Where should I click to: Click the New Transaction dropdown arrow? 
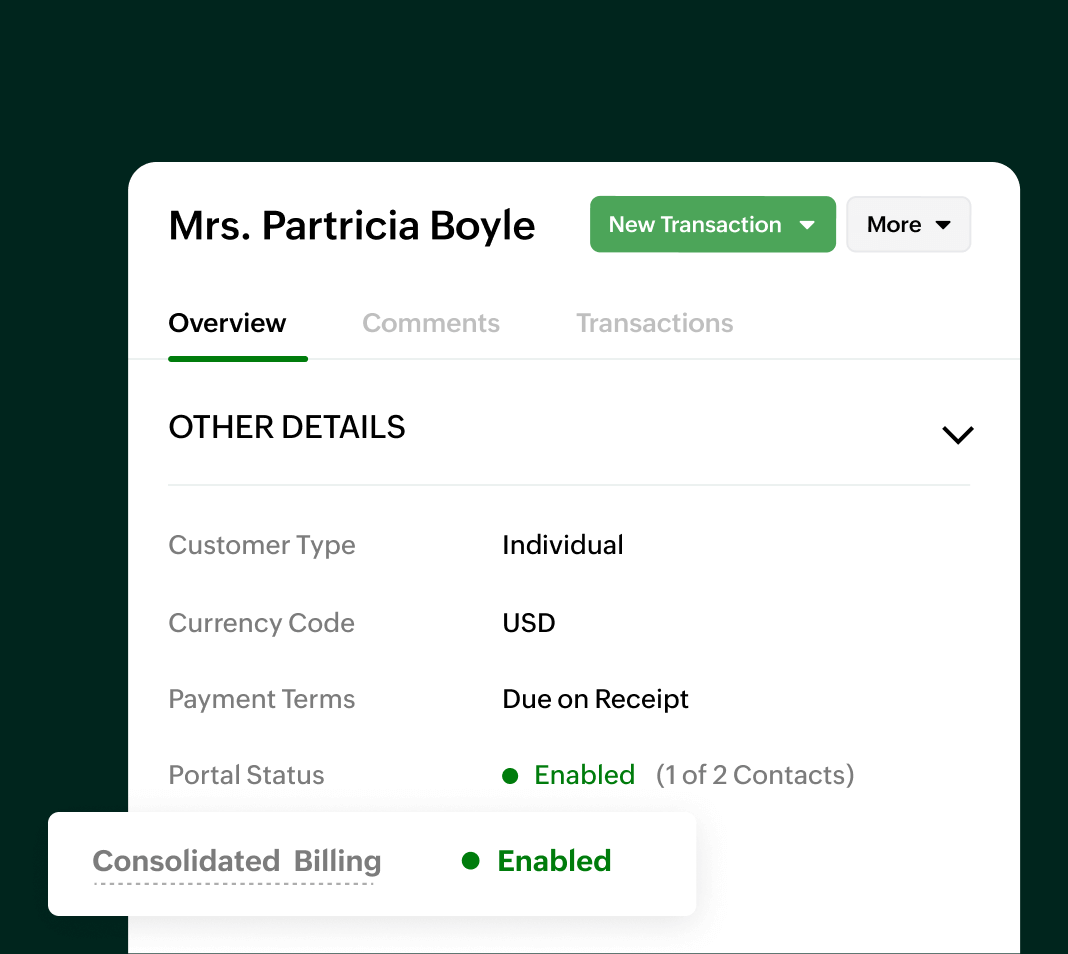coord(808,225)
